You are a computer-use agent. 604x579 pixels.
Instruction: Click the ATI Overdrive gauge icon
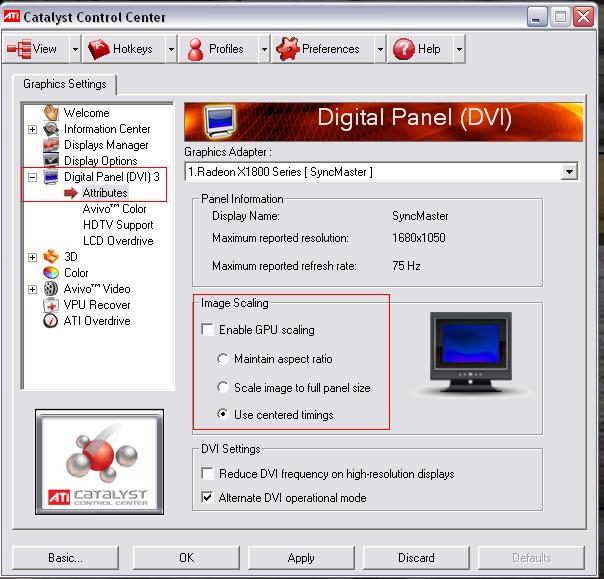click(x=51, y=321)
